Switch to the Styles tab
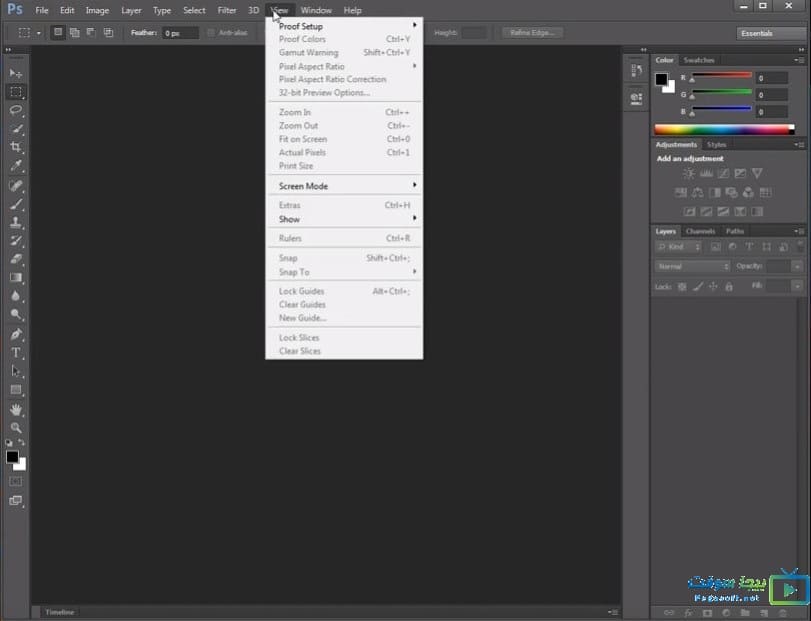This screenshot has height=621, width=811. [716, 145]
